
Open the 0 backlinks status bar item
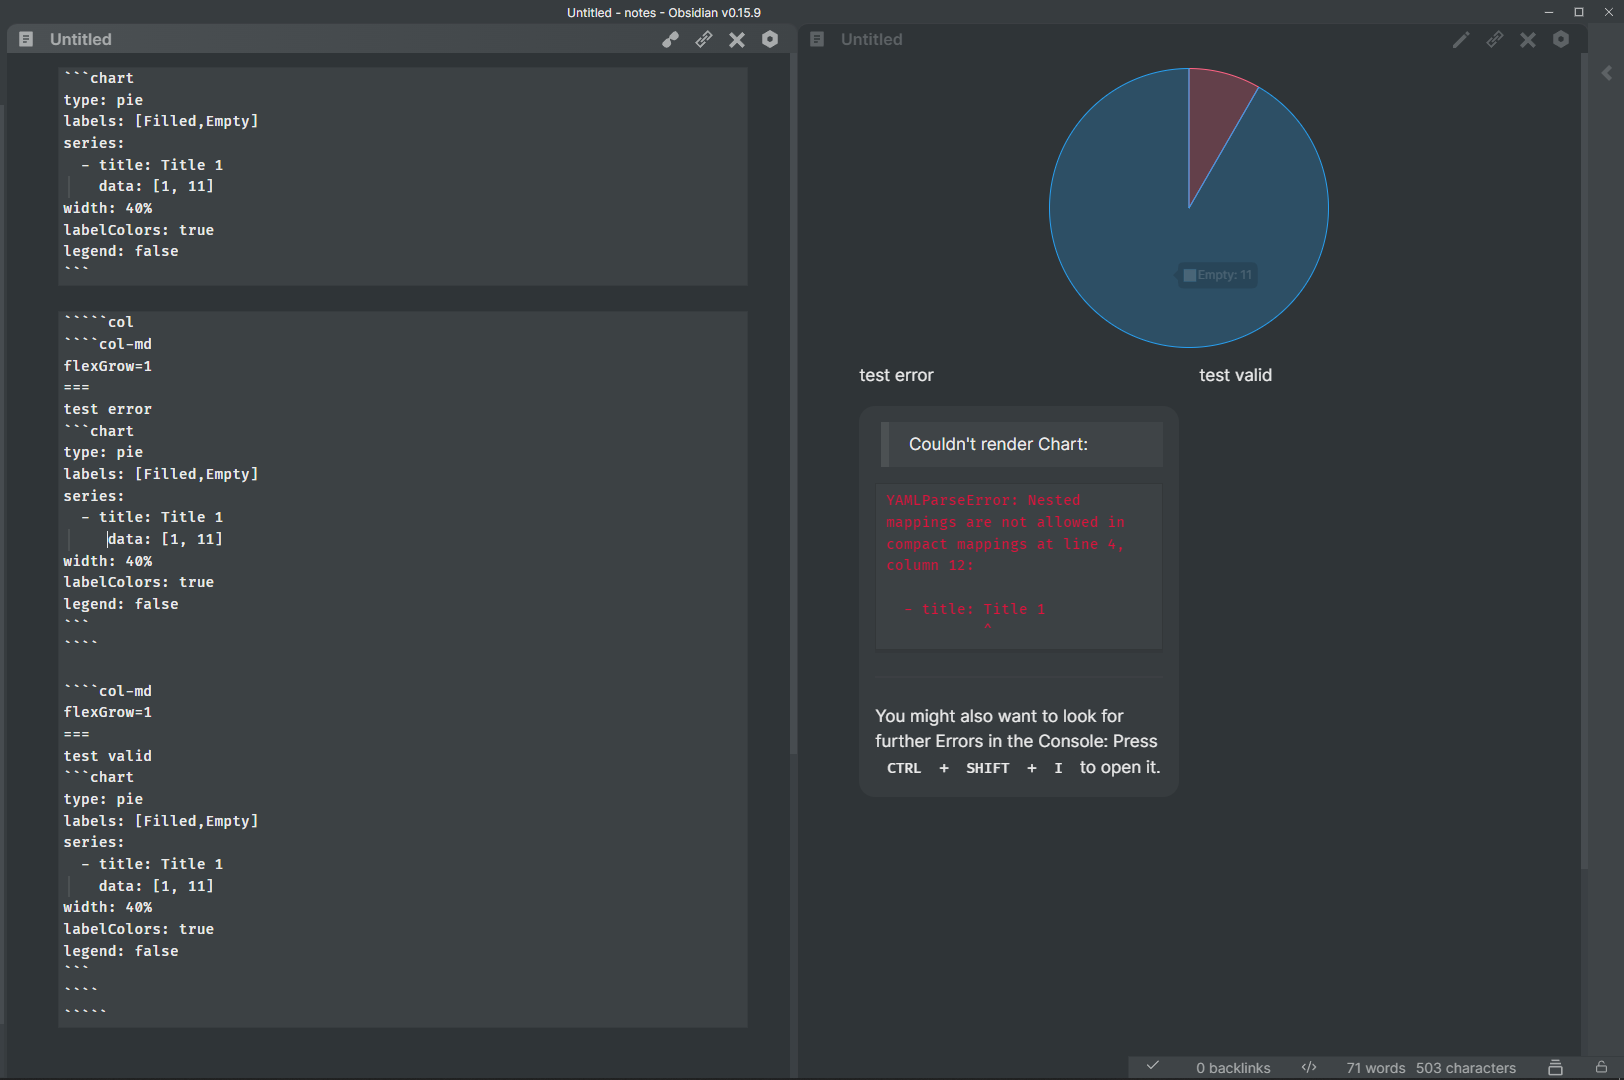pyautogui.click(x=1233, y=1068)
